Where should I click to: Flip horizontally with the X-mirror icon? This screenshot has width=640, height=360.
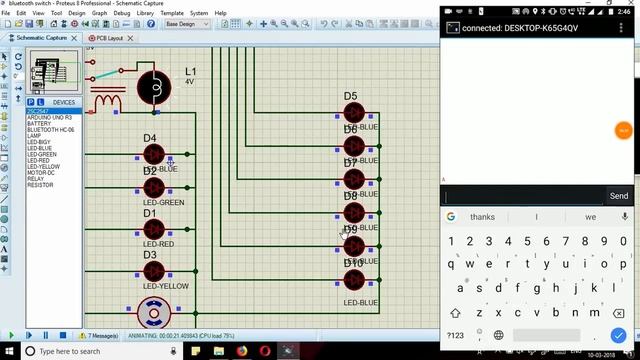18,88
